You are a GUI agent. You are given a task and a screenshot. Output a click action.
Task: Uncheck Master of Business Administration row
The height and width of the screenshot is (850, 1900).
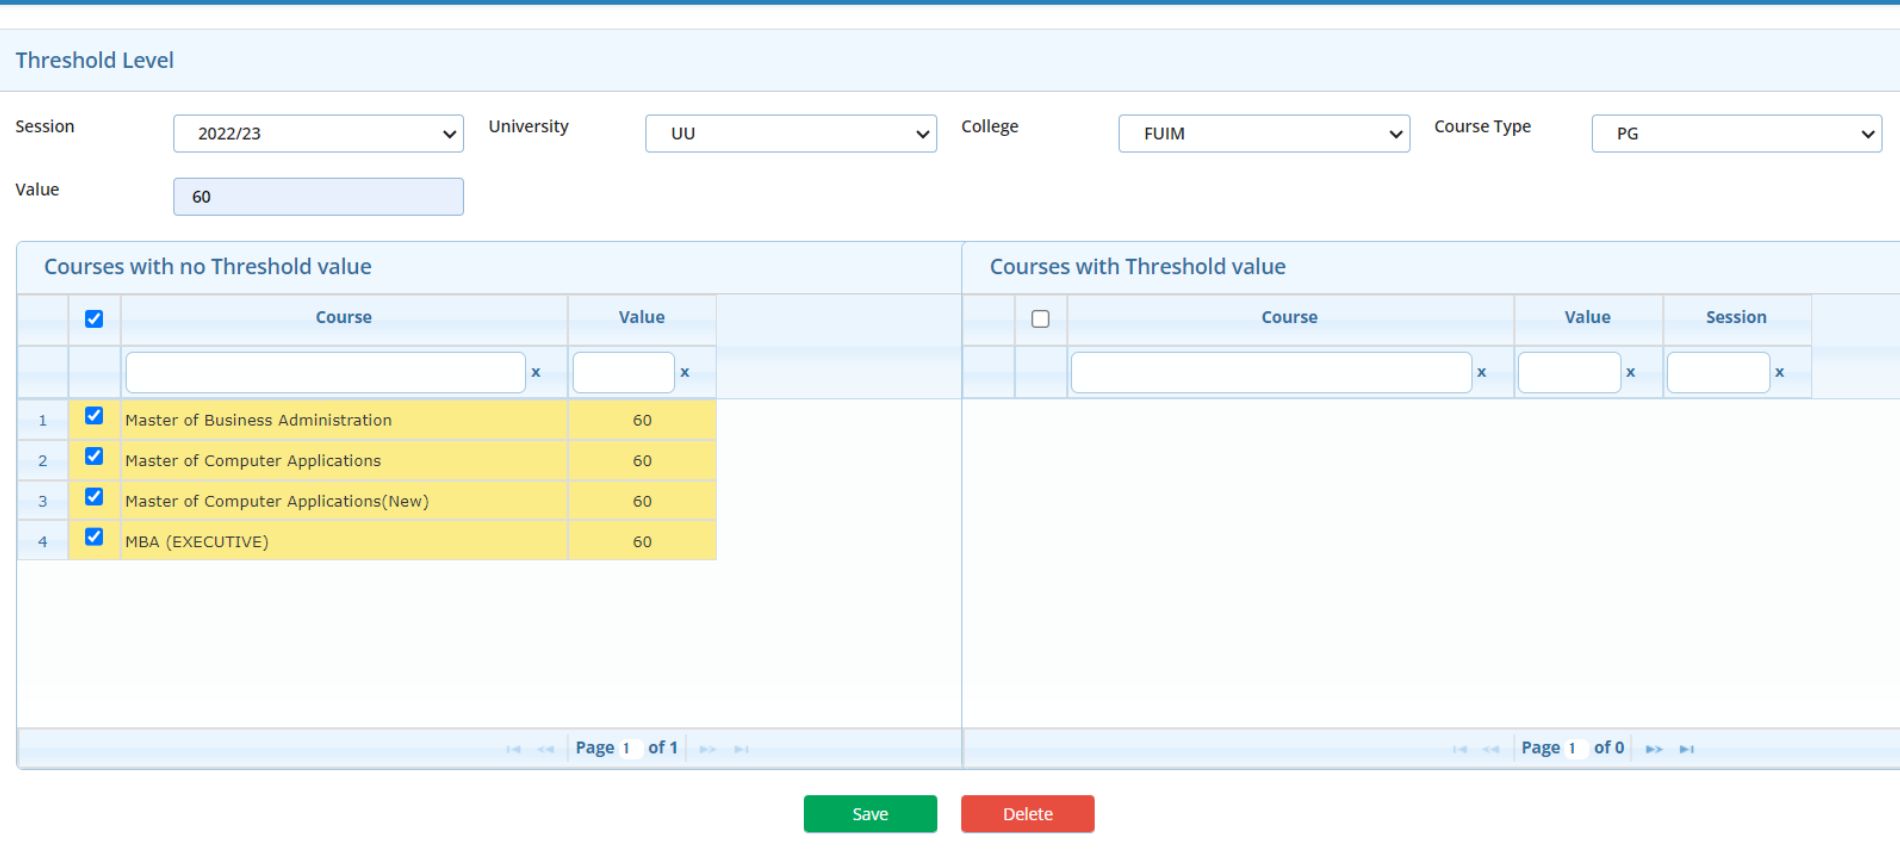pos(94,416)
